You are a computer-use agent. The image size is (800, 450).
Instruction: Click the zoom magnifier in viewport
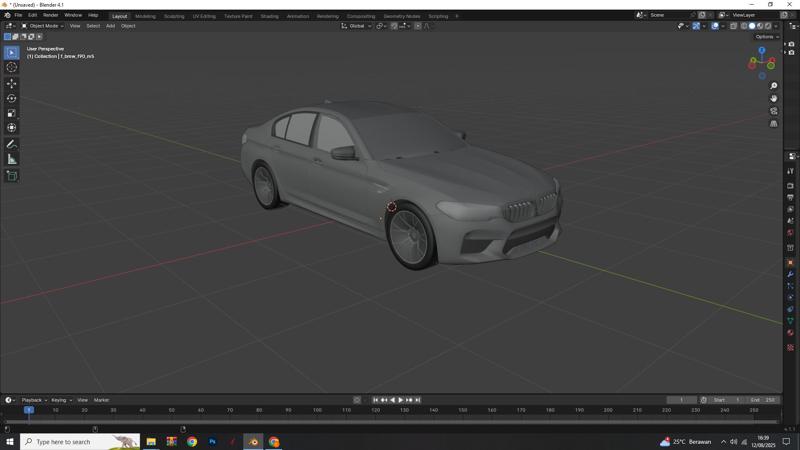point(773,86)
